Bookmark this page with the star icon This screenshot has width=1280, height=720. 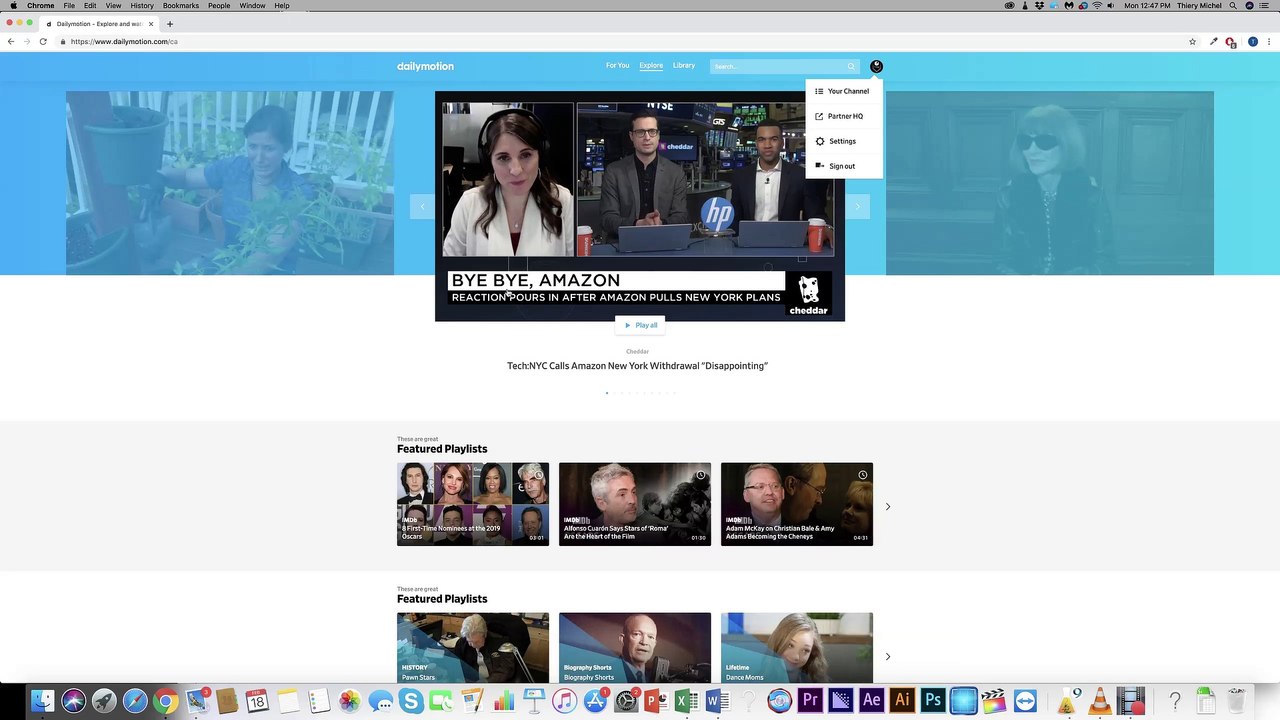coord(1192,41)
